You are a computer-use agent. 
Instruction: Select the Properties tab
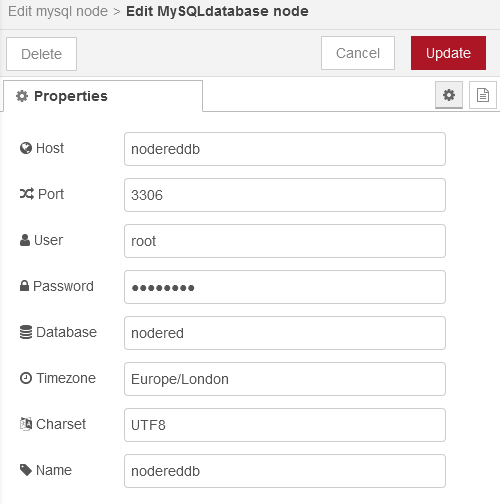(x=103, y=96)
